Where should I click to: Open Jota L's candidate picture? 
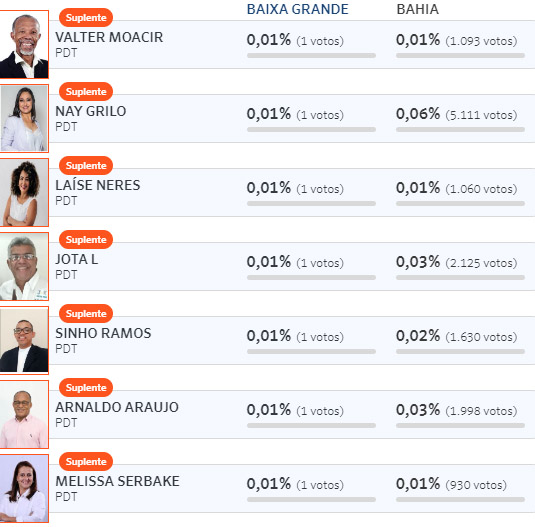point(24,266)
